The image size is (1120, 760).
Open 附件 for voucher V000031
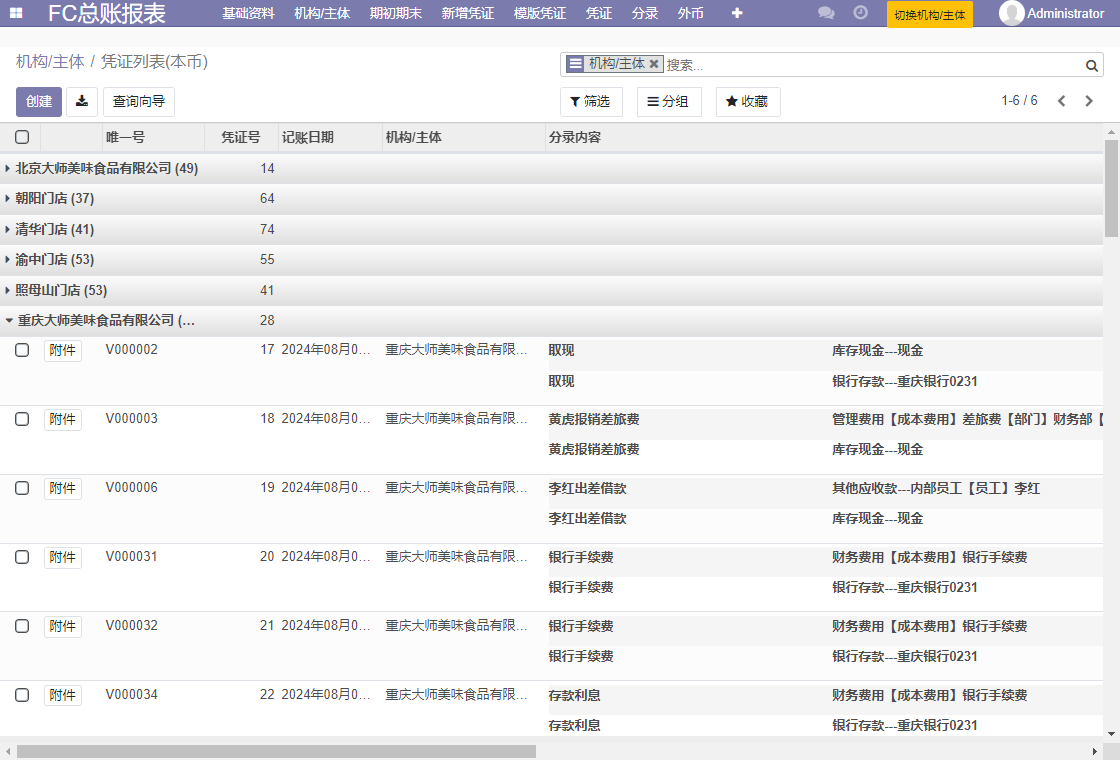point(63,558)
